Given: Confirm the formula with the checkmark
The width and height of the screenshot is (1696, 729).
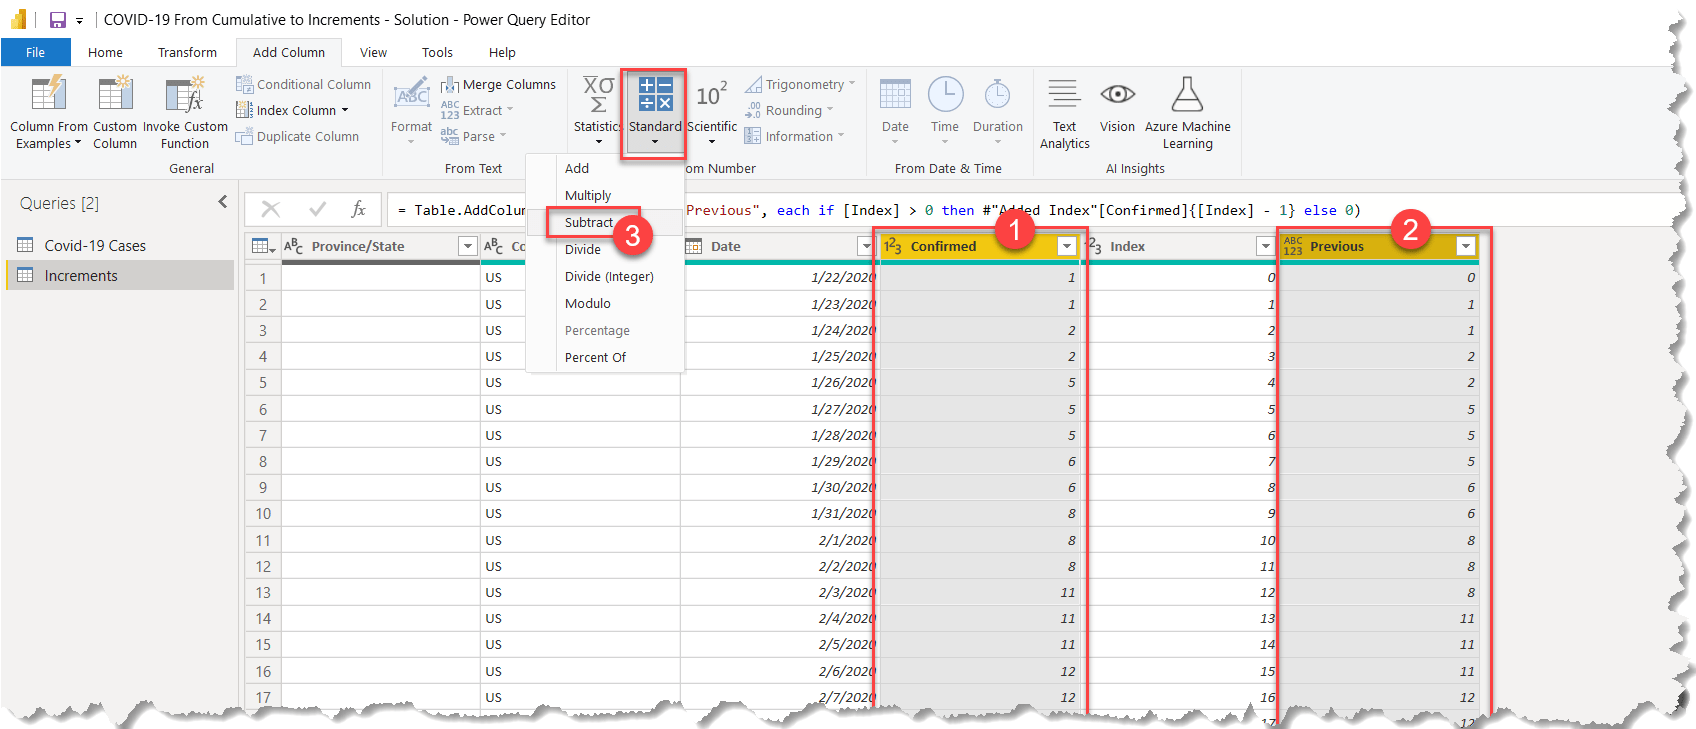Looking at the screenshot, I should click(318, 209).
